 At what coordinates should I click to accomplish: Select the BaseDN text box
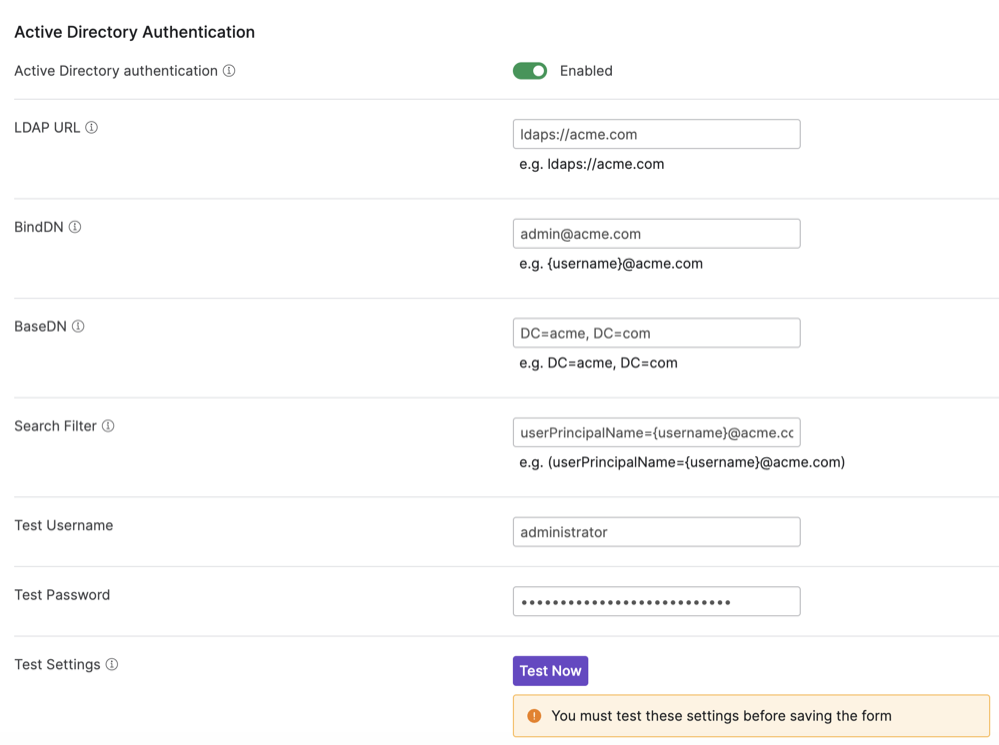pyautogui.click(x=656, y=332)
